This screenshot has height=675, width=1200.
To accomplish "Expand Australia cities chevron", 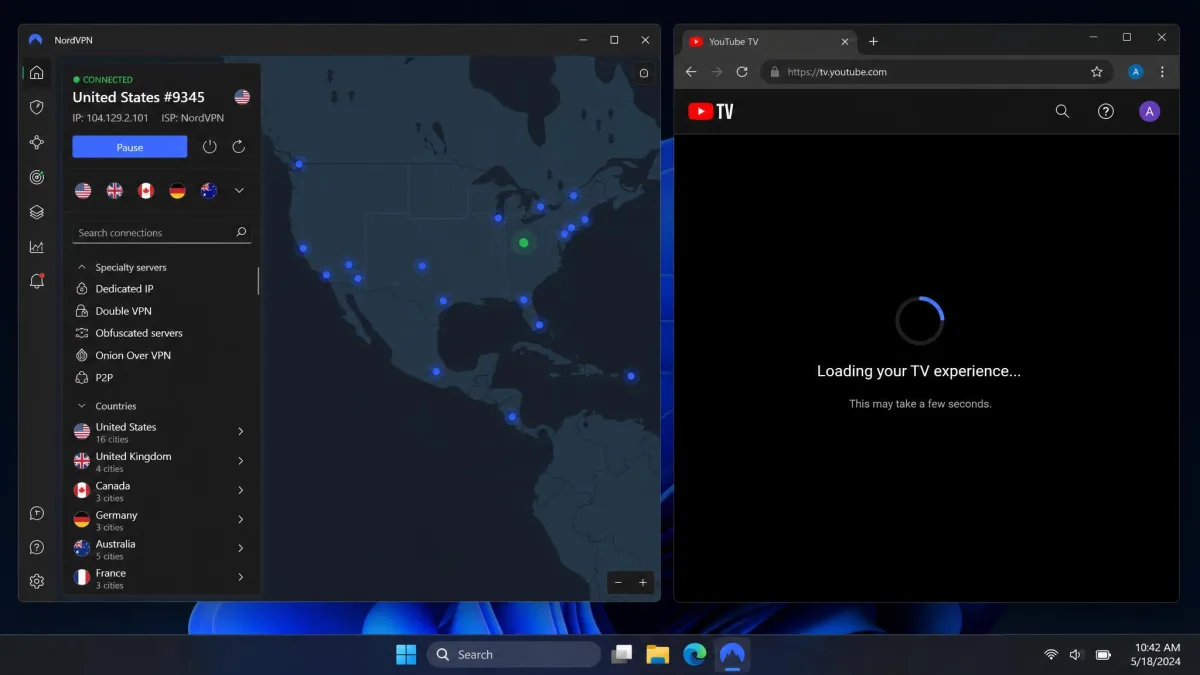I will click(241, 548).
